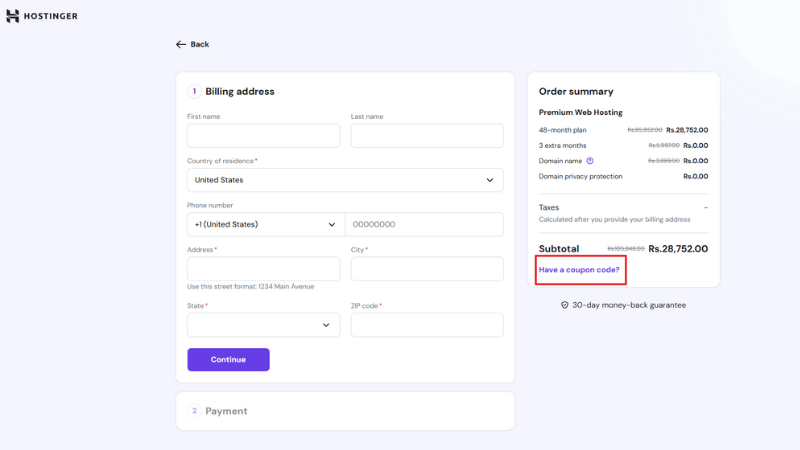Click the Taxes row label
The width and height of the screenshot is (800, 450).
(x=549, y=208)
